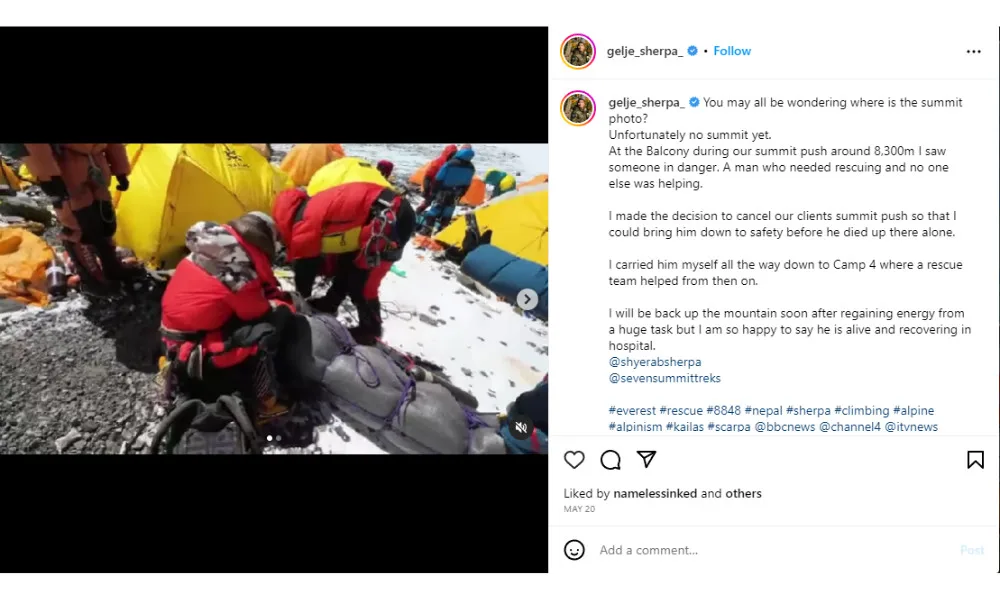
Task: Open @sevensummittreks mention link
Action: [x=665, y=378]
